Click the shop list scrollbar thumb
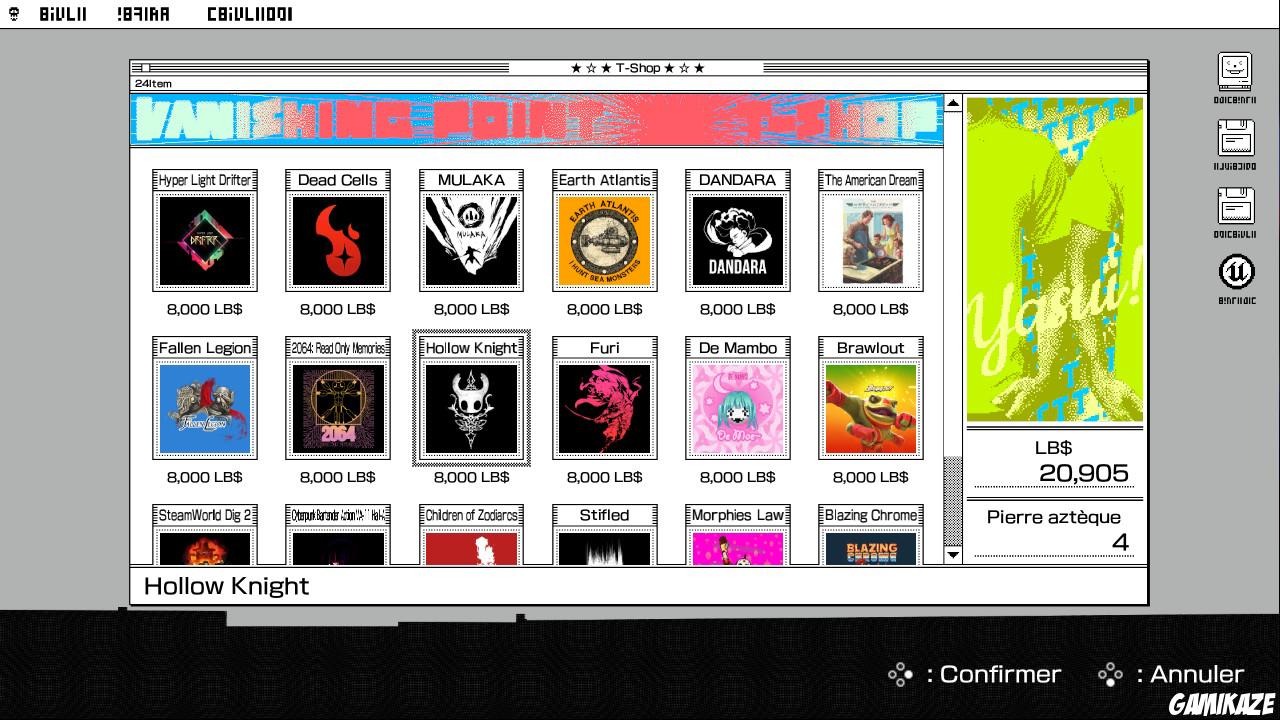Viewport: 1280px width, 720px height. pos(953,500)
